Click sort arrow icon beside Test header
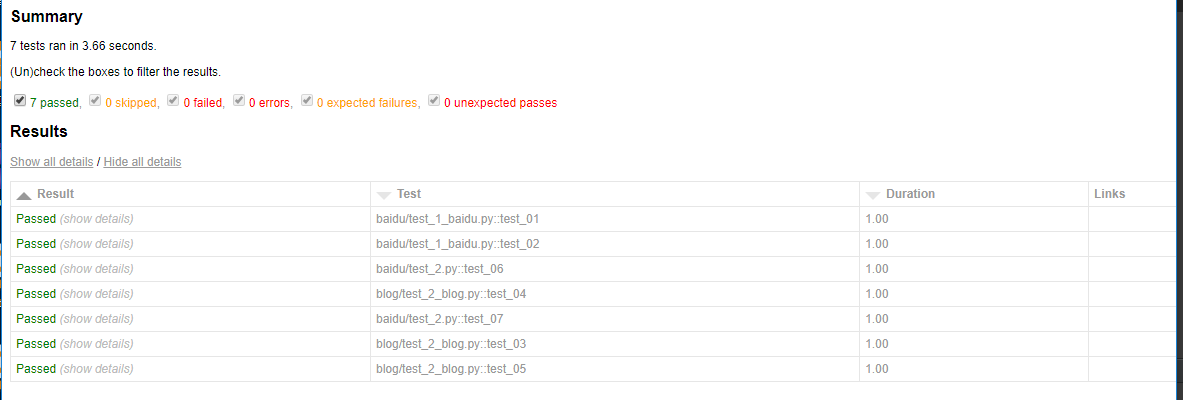Screen dimensions: 1183x400 click(x=384, y=195)
